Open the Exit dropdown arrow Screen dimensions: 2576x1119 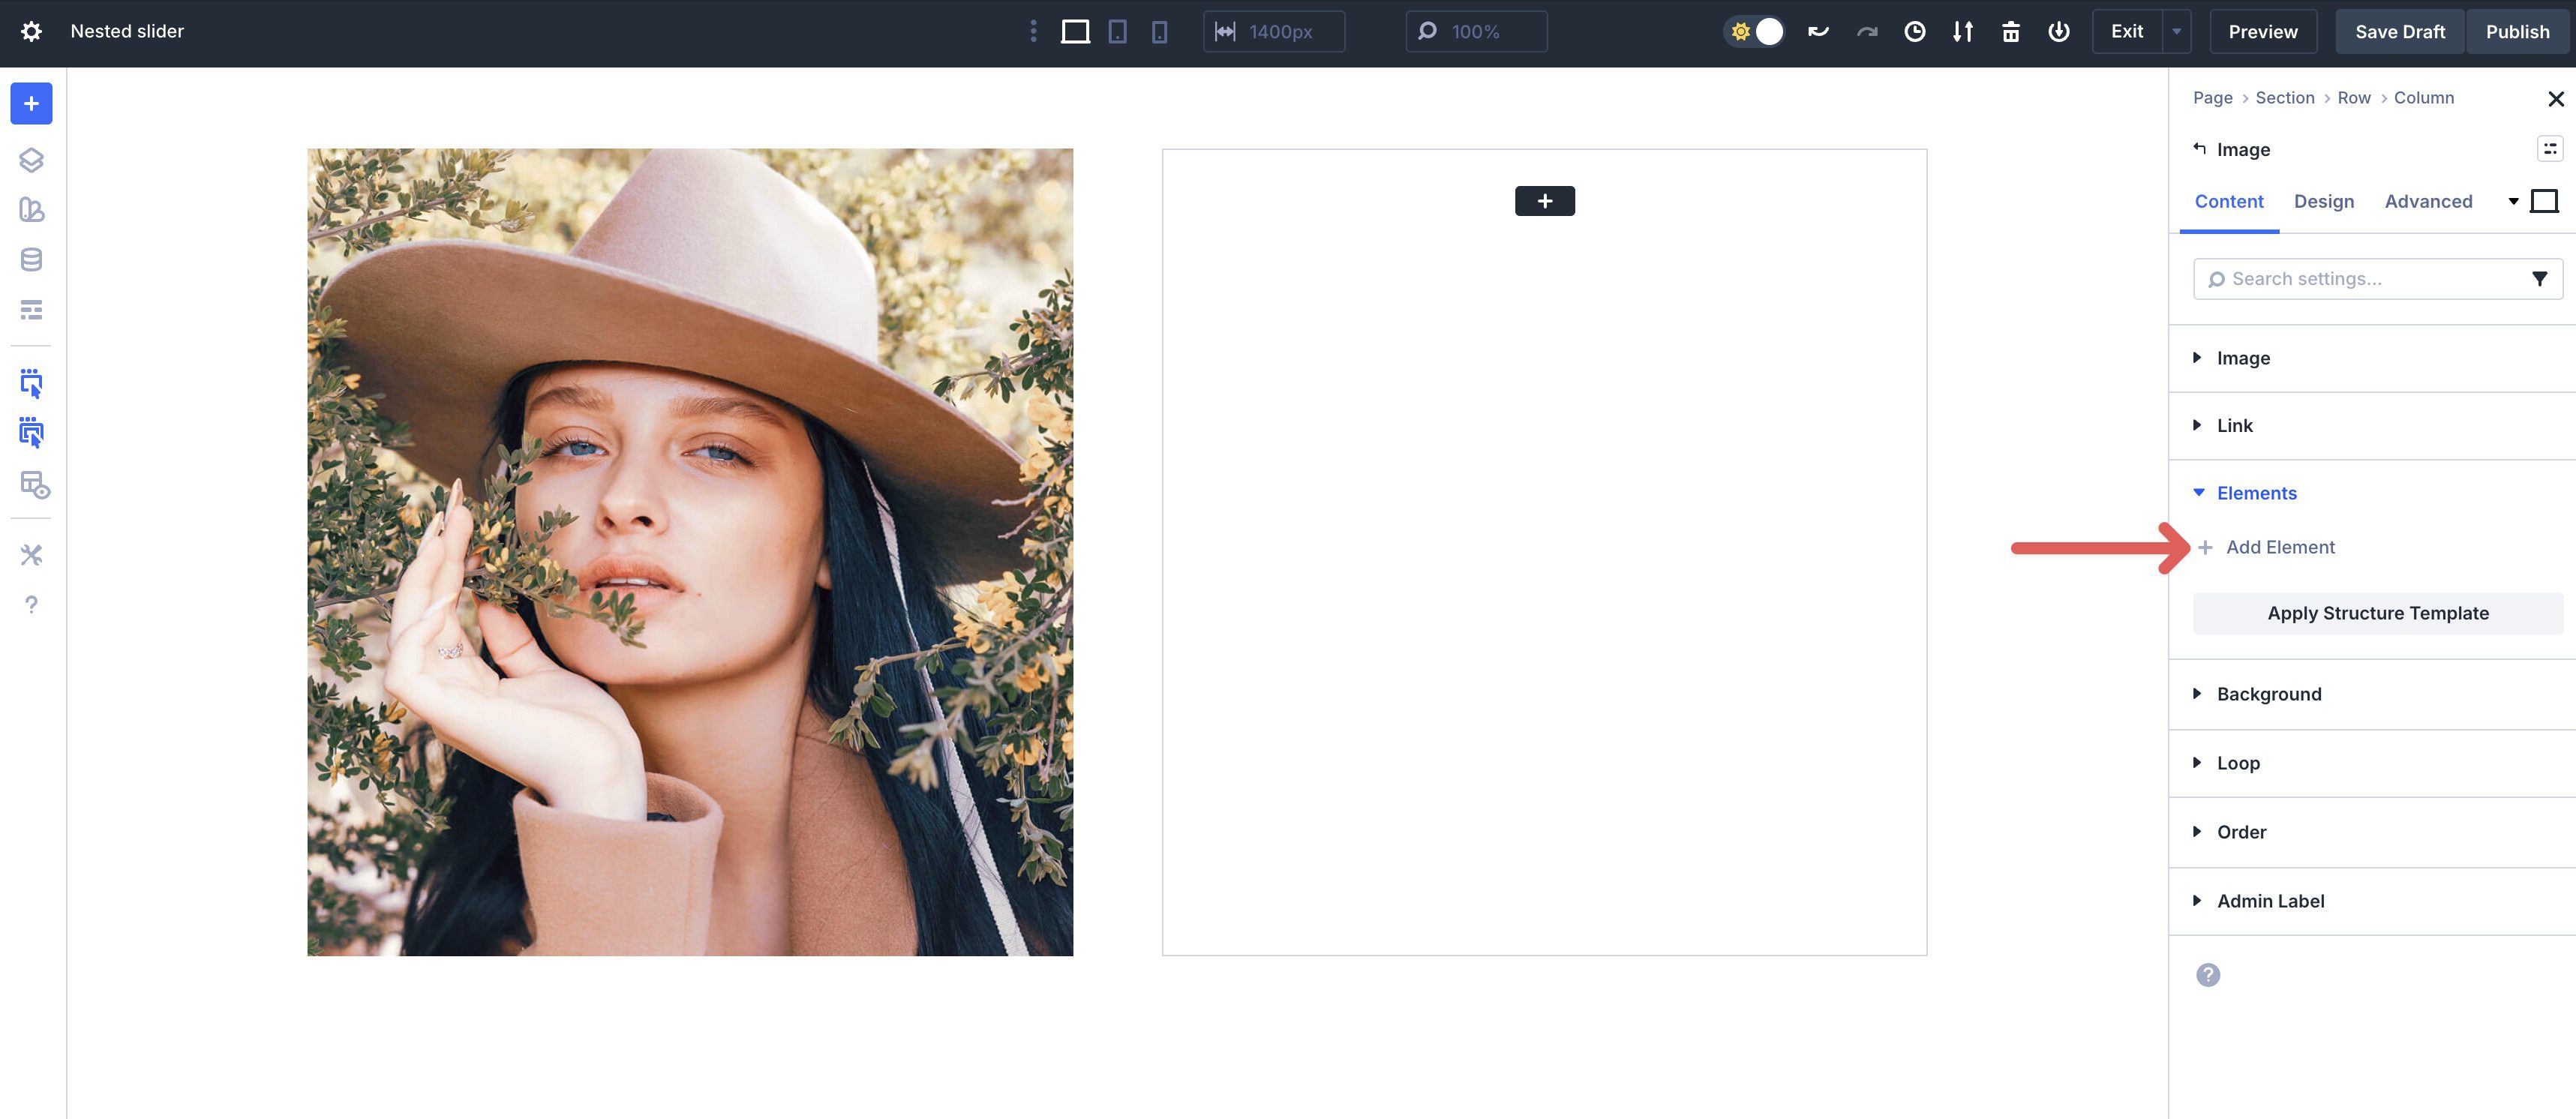click(x=2176, y=31)
